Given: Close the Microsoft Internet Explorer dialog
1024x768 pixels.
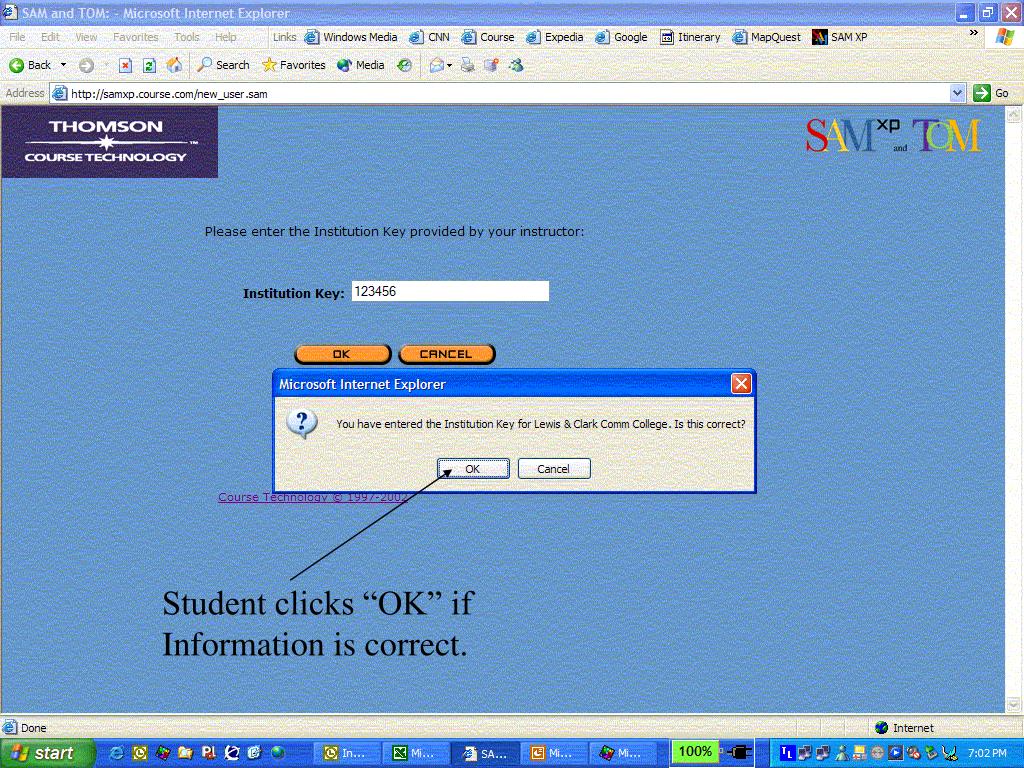Looking at the screenshot, I should click(741, 383).
